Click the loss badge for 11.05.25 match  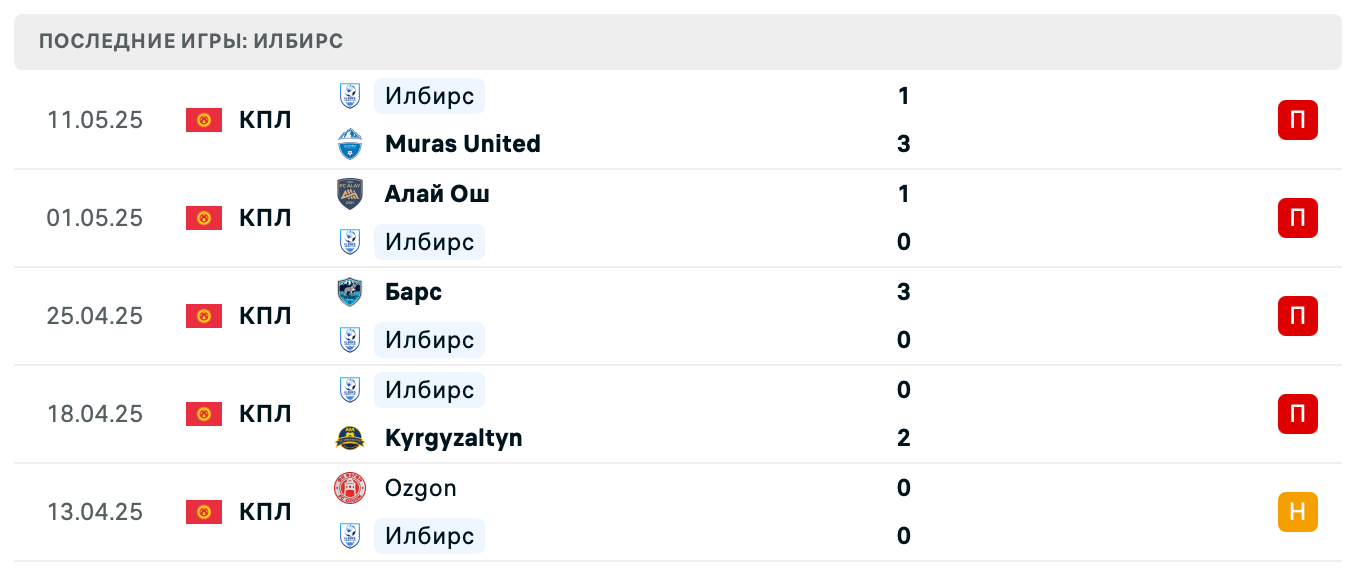(1297, 120)
